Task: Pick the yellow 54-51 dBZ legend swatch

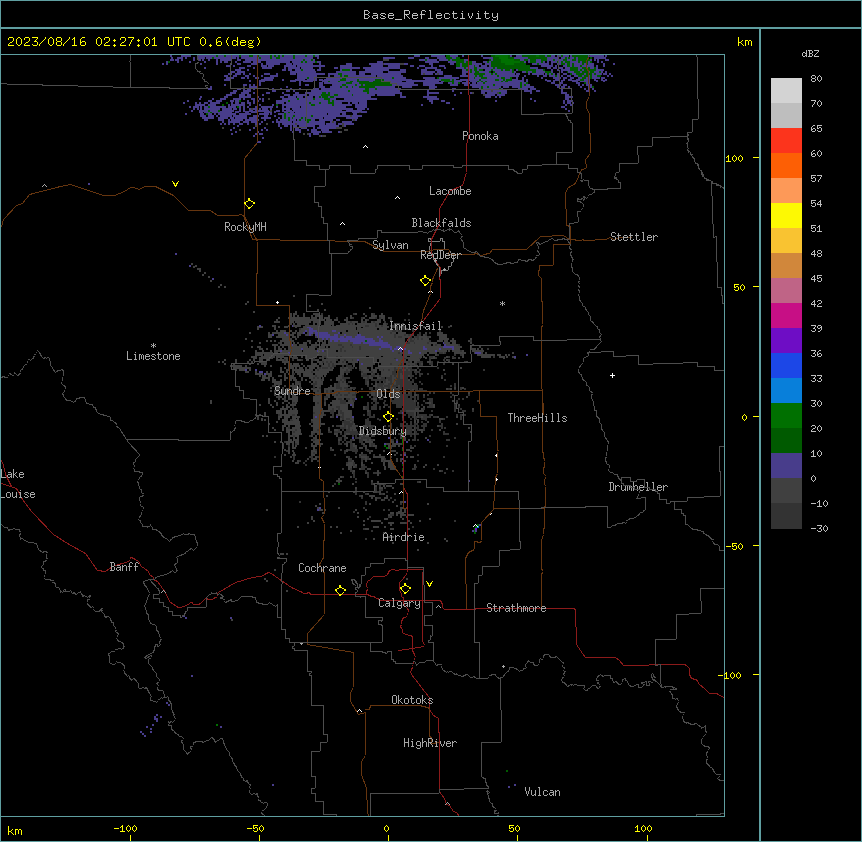Action: 786,215
